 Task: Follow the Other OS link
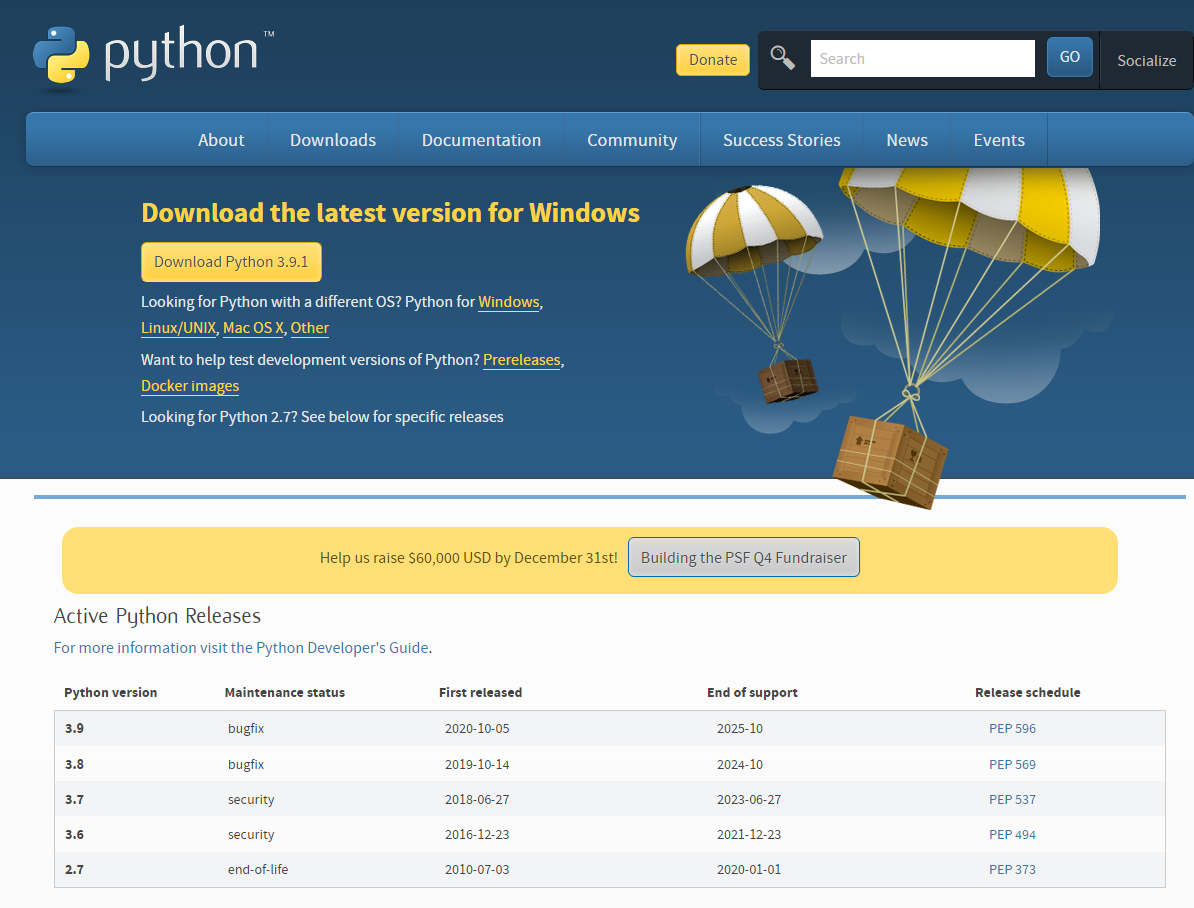click(309, 328)
